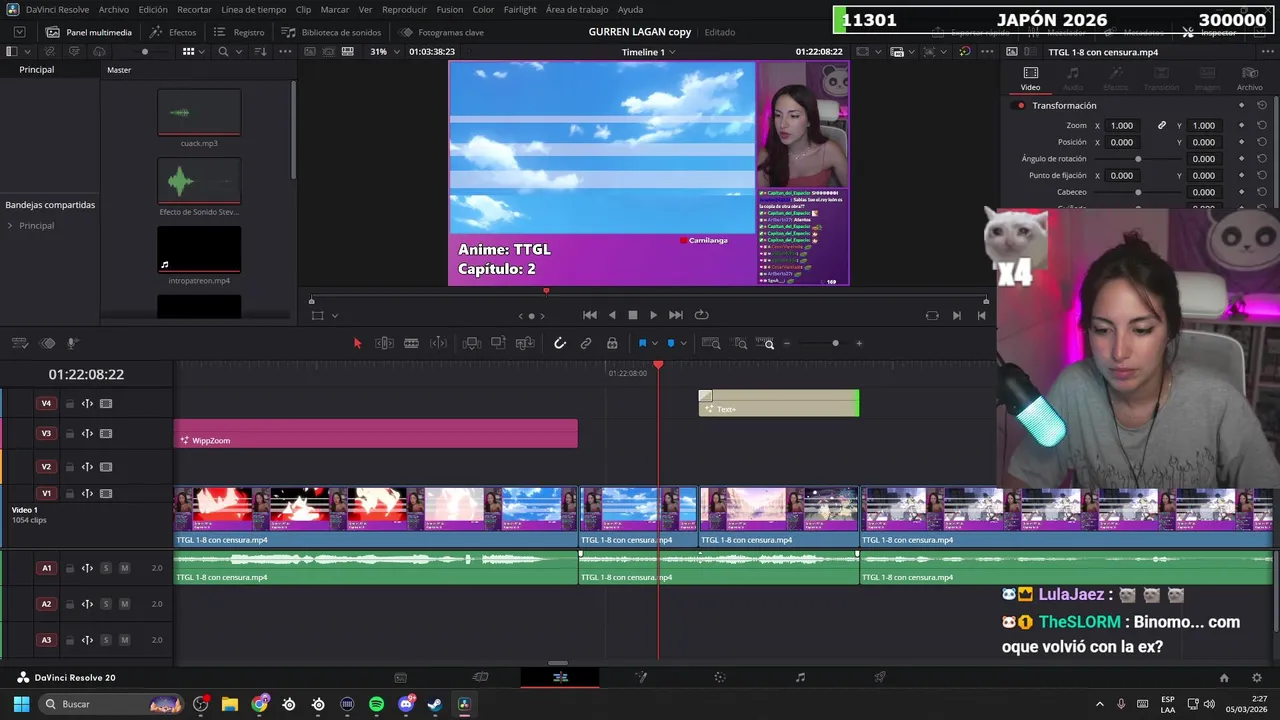Viewport: 1280px width, 720px height.
Task: Open the Efectos panel
Action: click(172, 32)
